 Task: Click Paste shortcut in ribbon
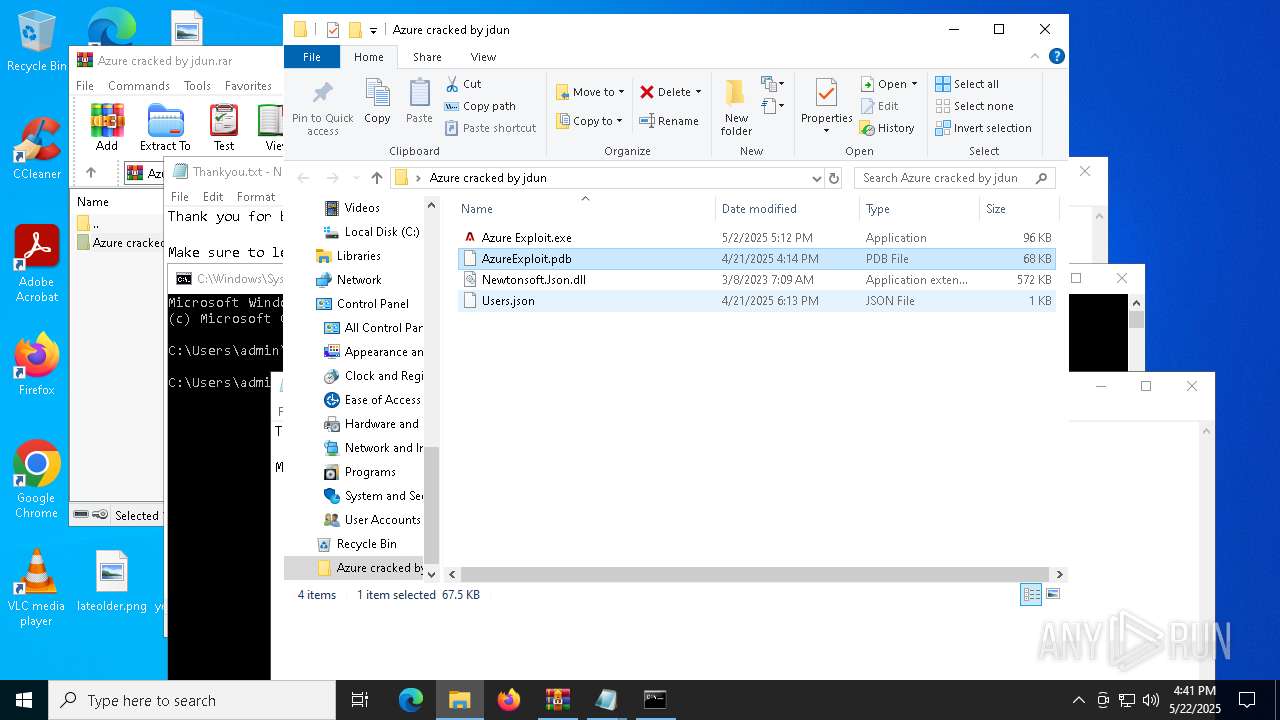pos(491,128)
